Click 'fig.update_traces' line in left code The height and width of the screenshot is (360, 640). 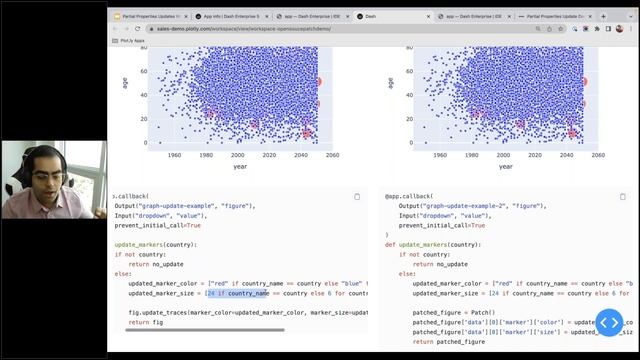248,313
